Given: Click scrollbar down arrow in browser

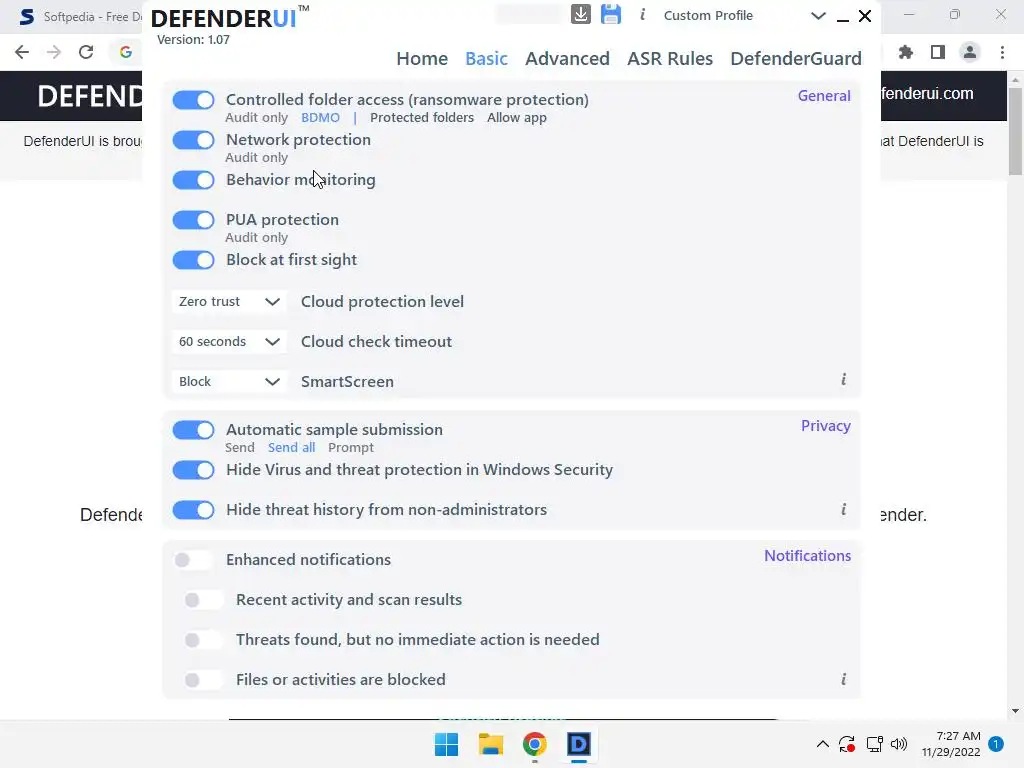Looking at the screenshot, I should pos(1015,711).
